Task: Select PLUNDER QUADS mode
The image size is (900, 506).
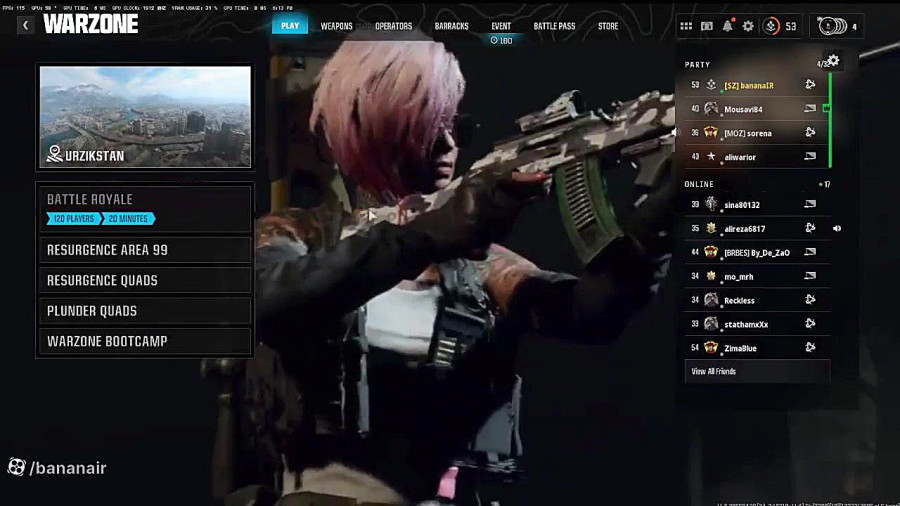Action: (145, 311)
